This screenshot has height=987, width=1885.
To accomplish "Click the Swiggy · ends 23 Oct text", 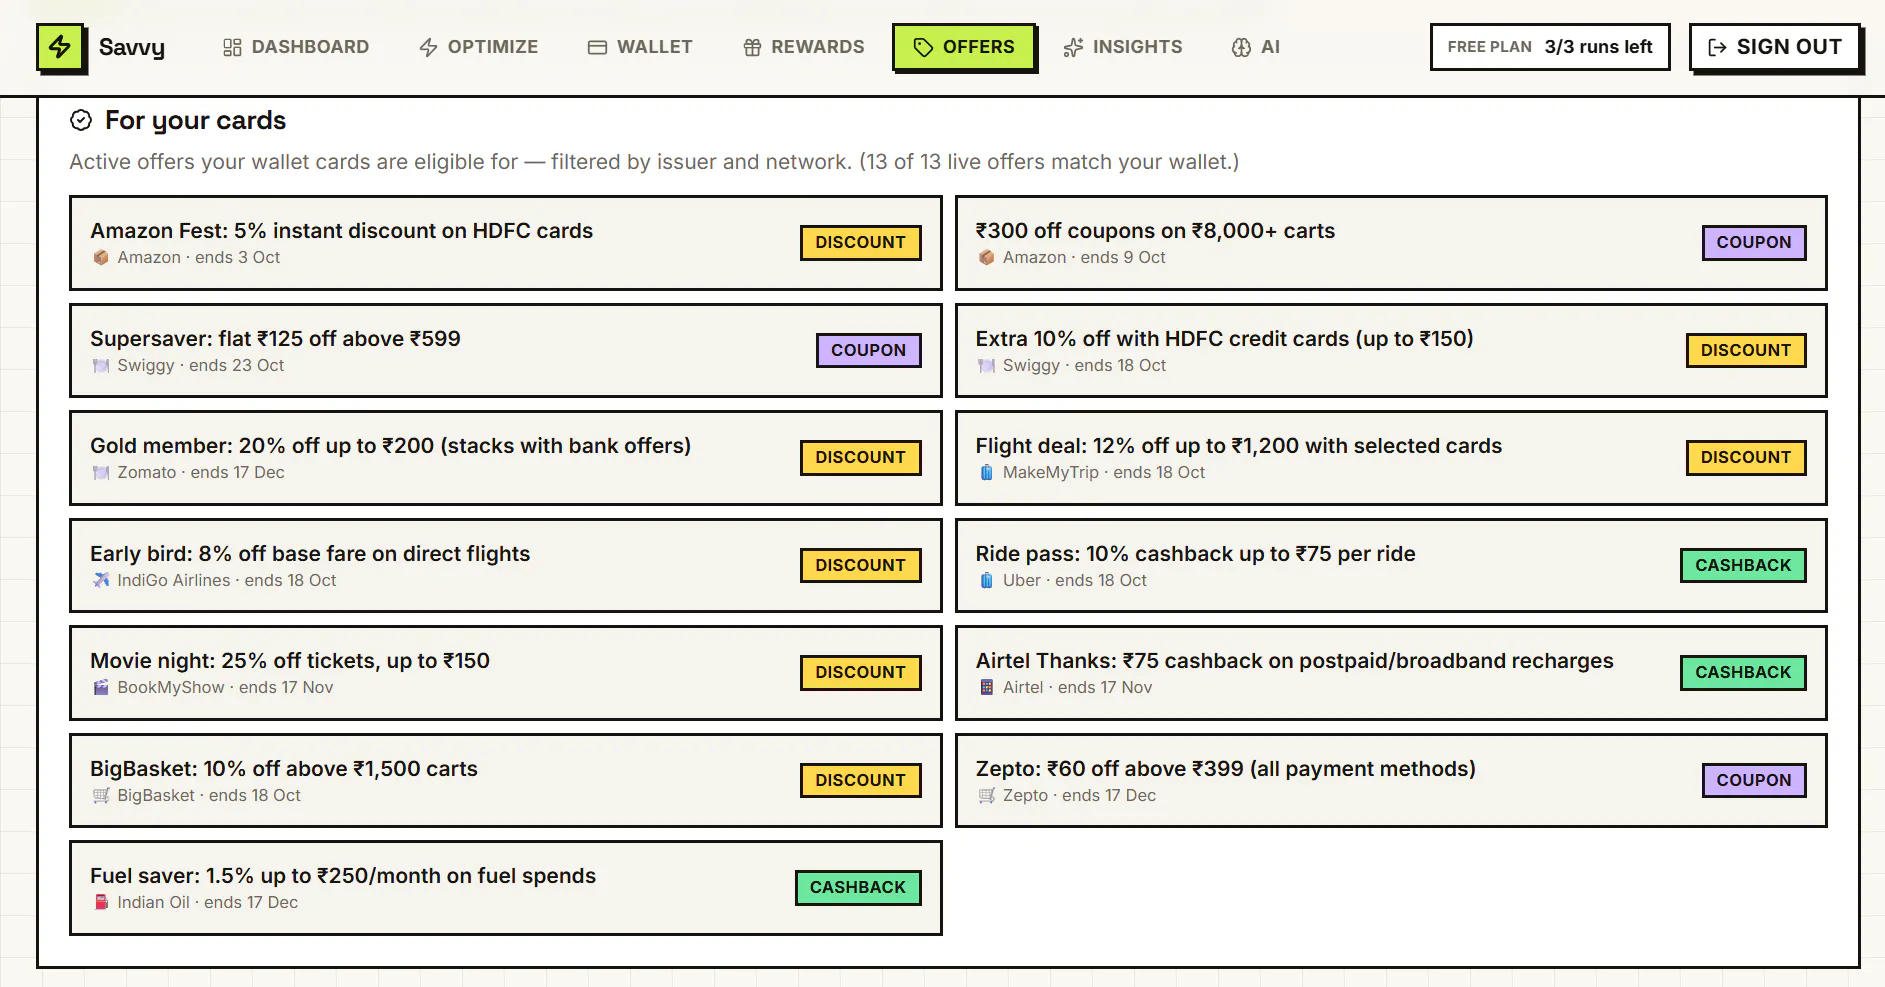I will 200,366.
